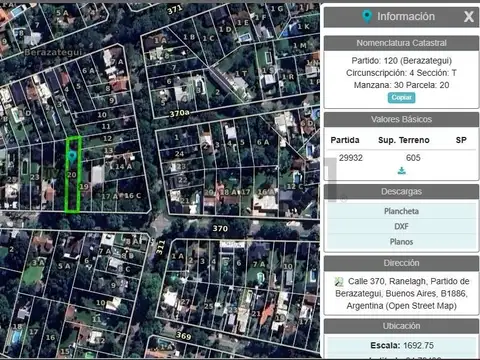Click the Descargas section header
The image size is (480, 360).
[x=401, y=192]
